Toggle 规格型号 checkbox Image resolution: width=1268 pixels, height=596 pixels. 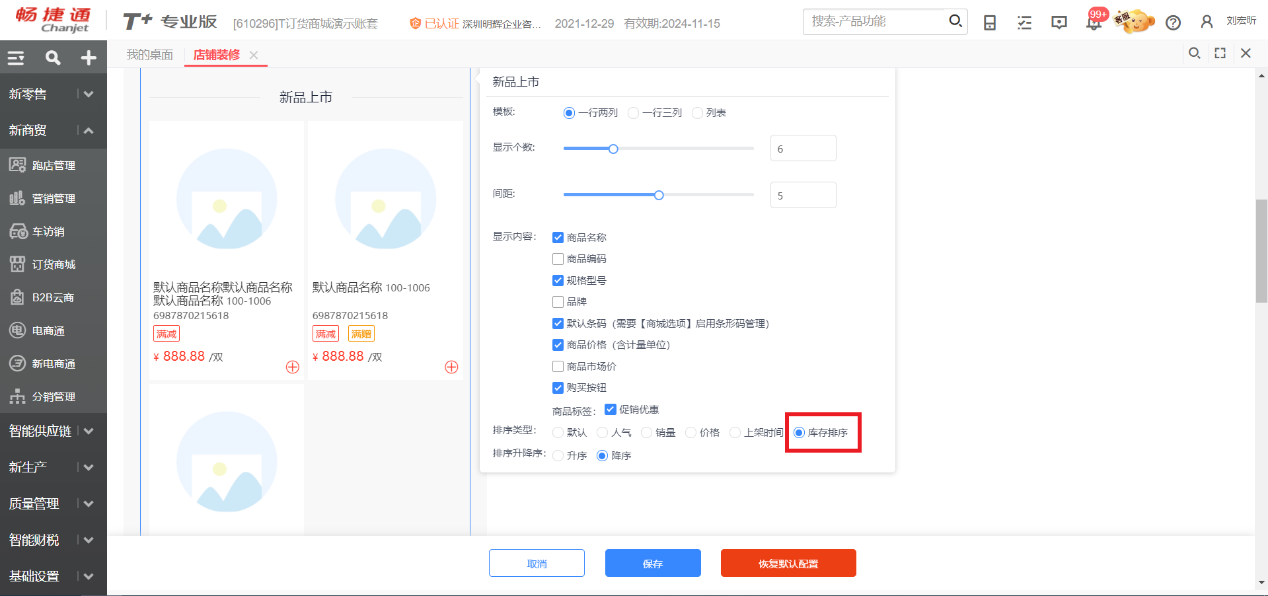(x=558, y=281)
